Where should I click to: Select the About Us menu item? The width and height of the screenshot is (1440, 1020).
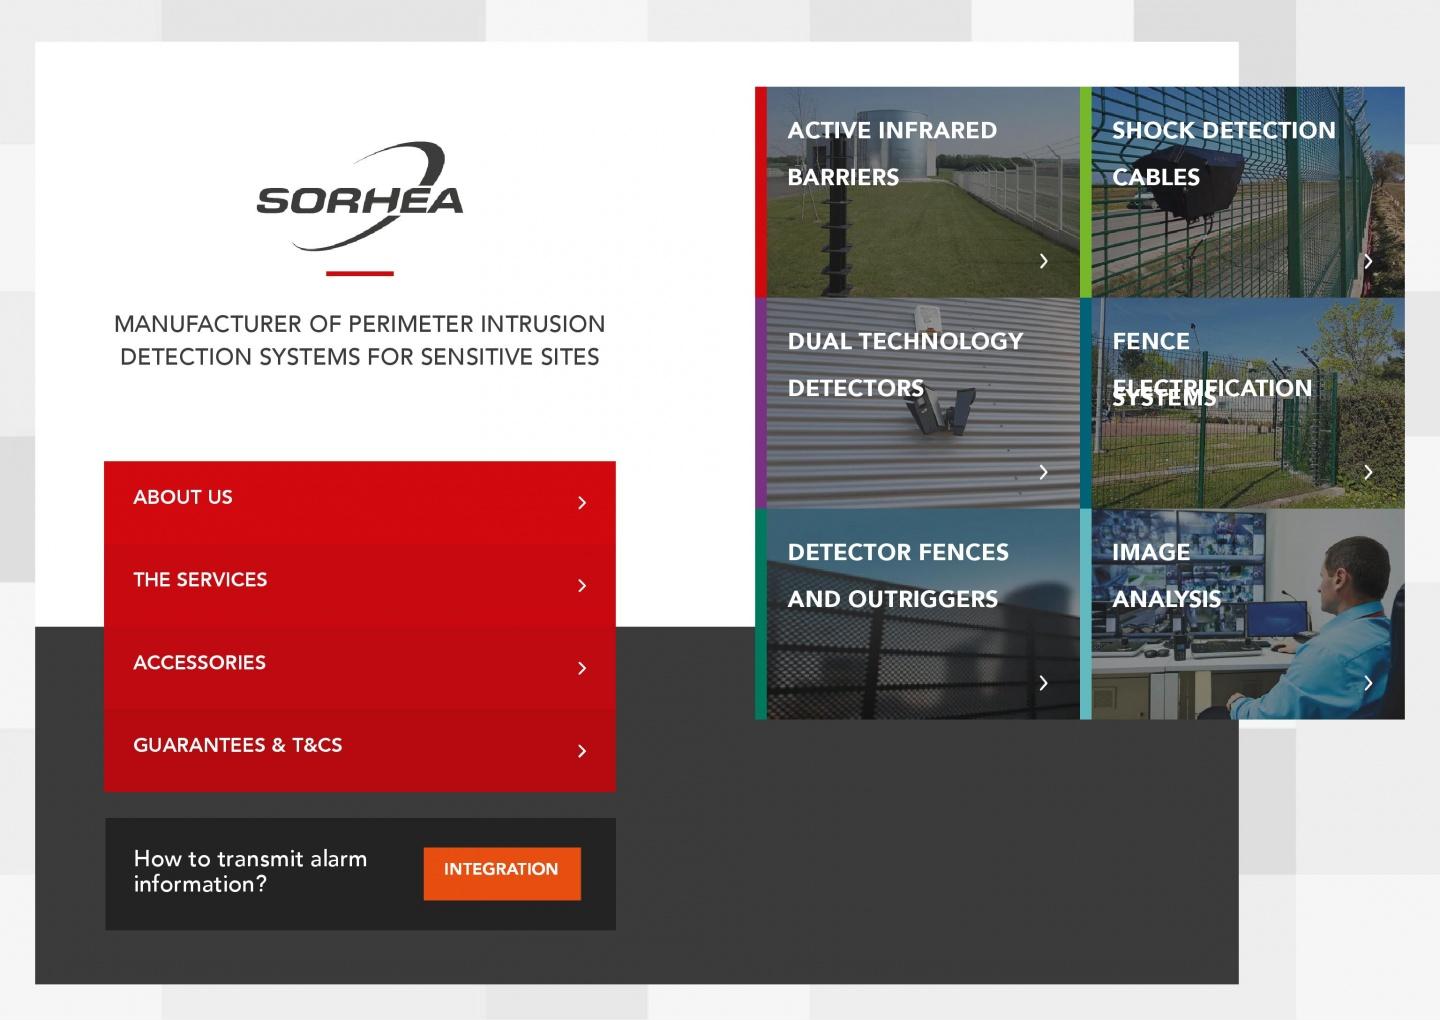pos(183,497)
